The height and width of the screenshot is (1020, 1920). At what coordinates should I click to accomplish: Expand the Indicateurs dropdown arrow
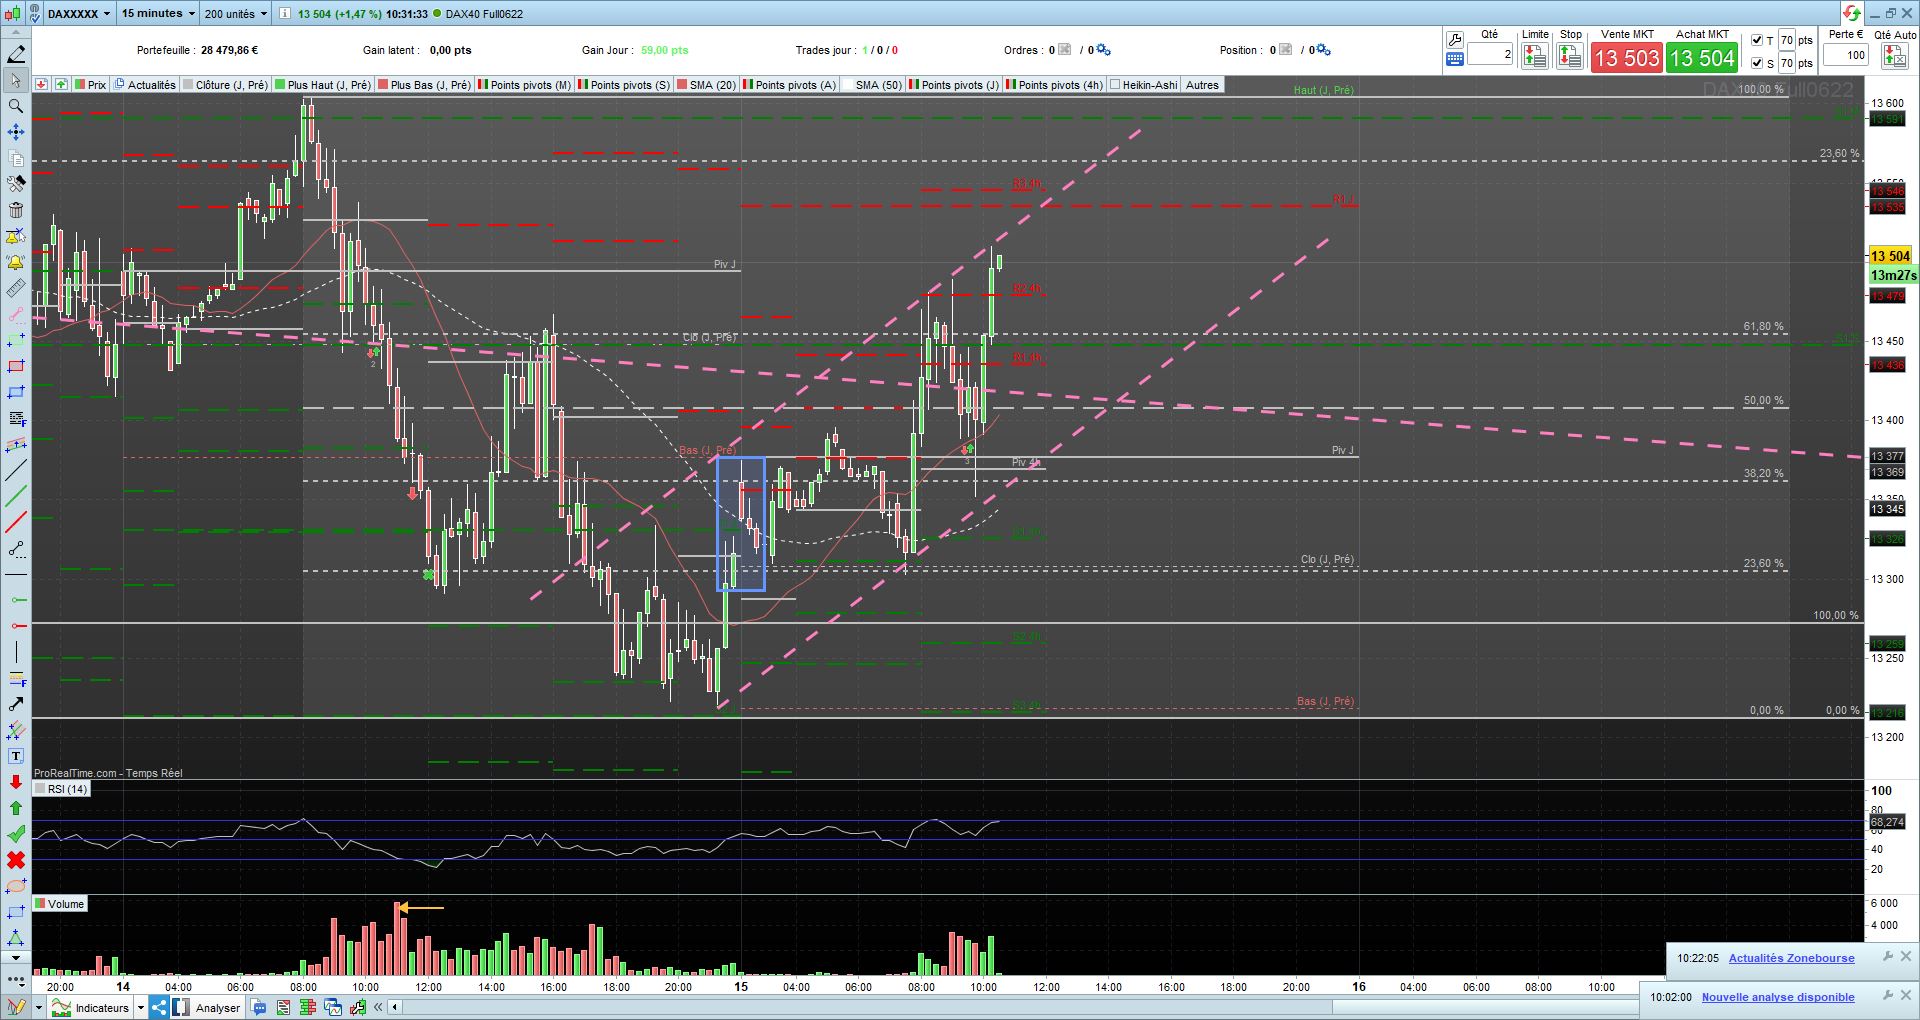[140, 1008]
